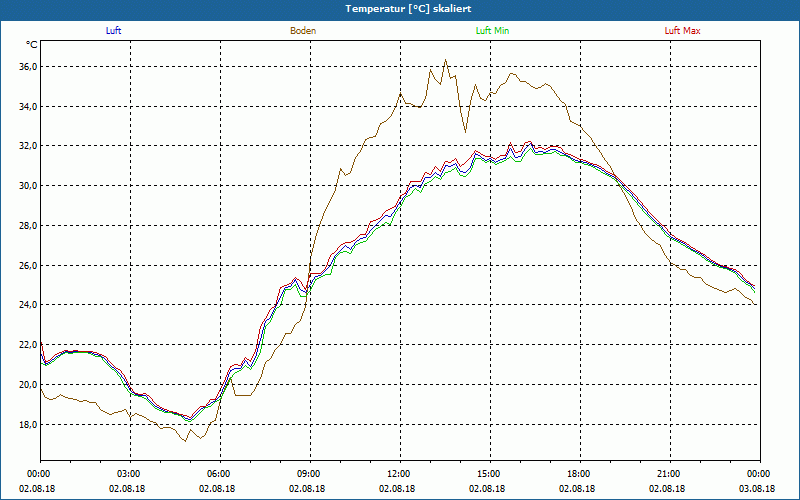The height and width of the screenshot is (500, 800).
Task: Click the chart title Temperatur [°C] skaliert
Action: click(x=400, y=8)
